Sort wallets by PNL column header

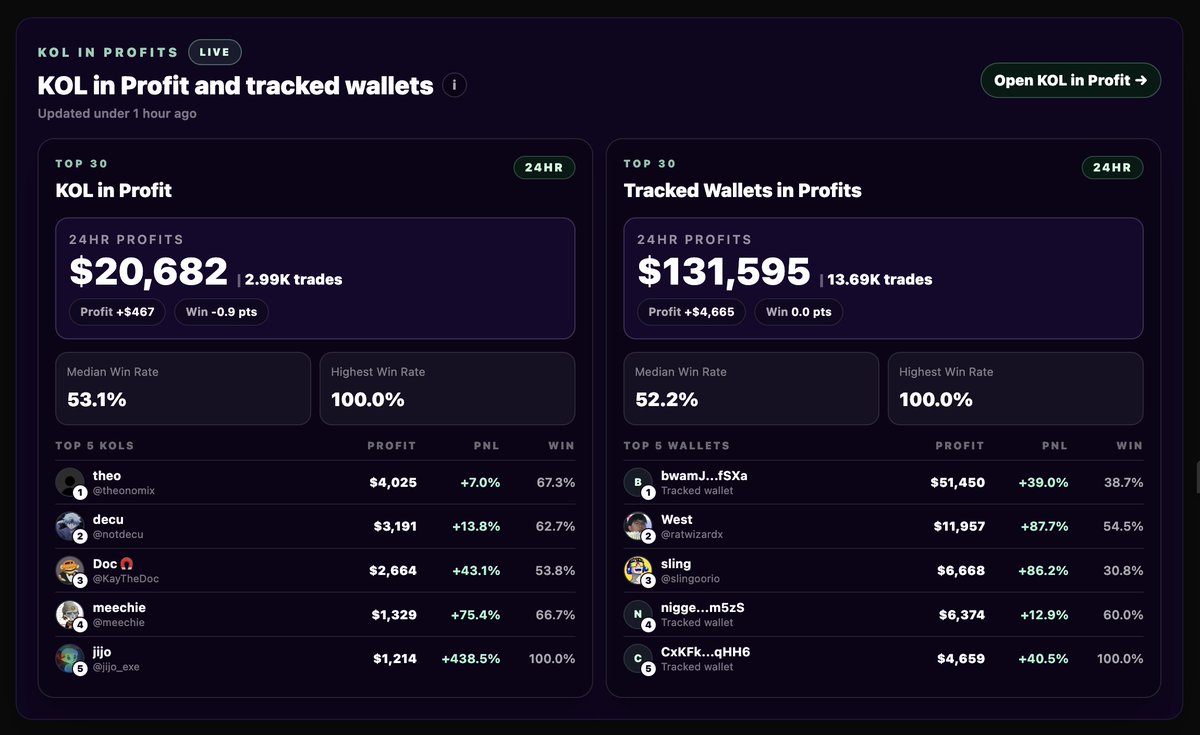1055,446
